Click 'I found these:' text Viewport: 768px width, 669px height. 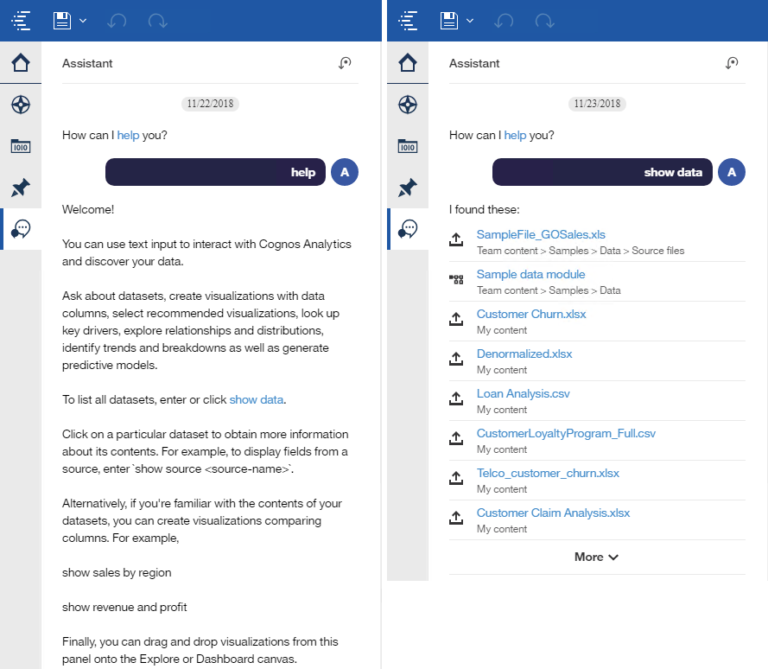484,210
